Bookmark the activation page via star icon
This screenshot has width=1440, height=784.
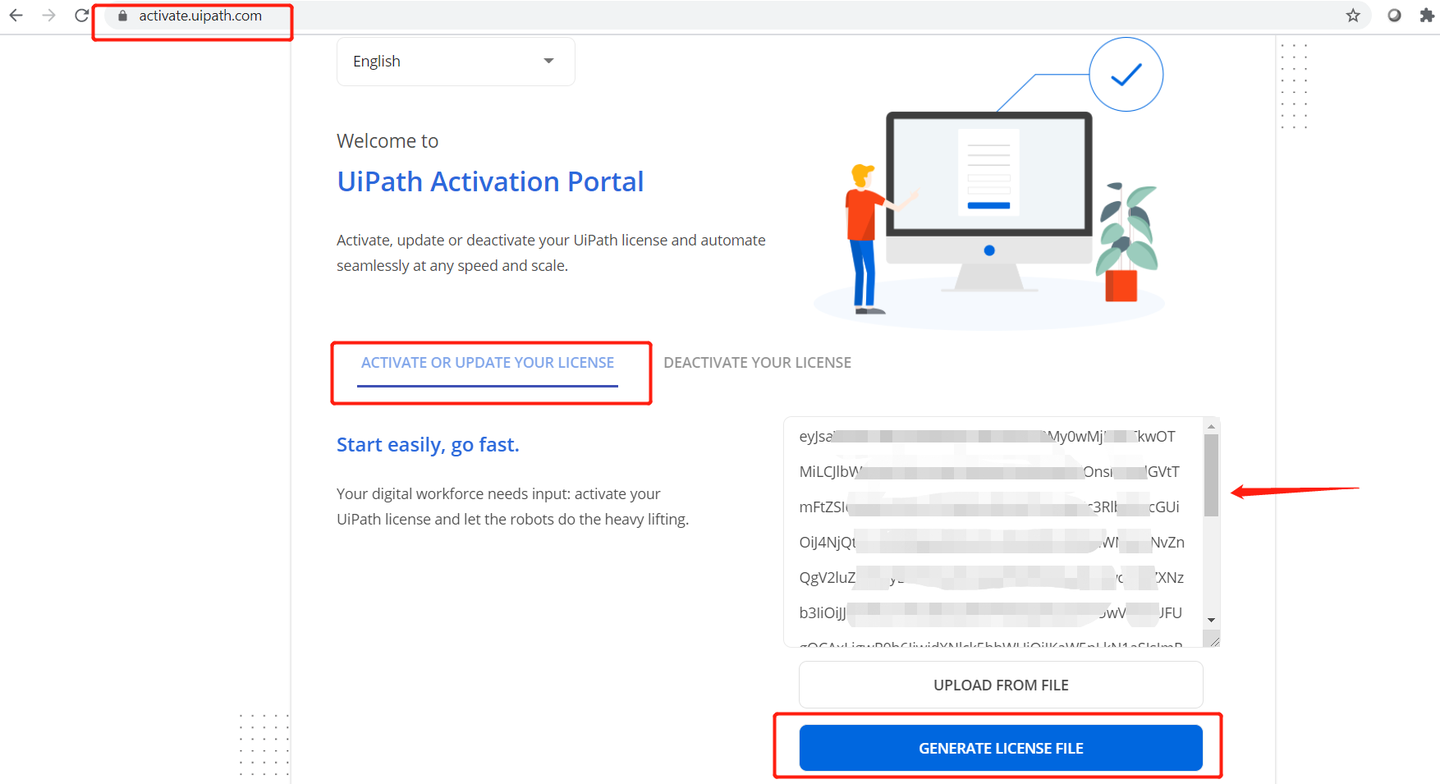1355,15
